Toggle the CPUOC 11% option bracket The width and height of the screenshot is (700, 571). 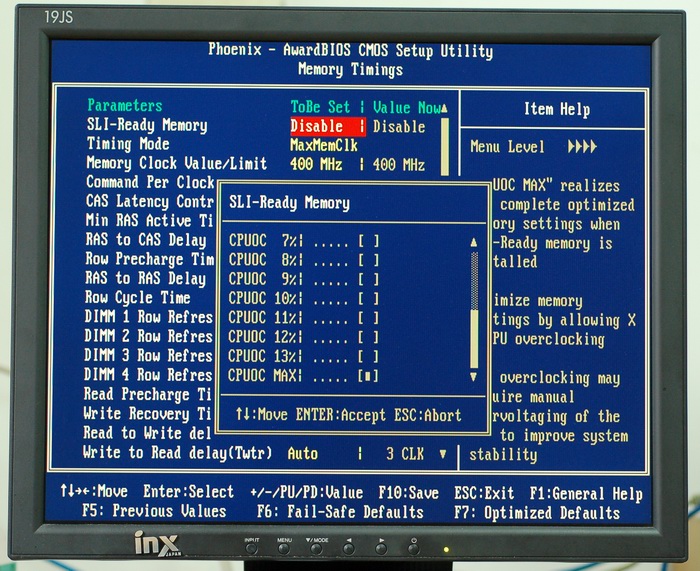click(368, 318)
